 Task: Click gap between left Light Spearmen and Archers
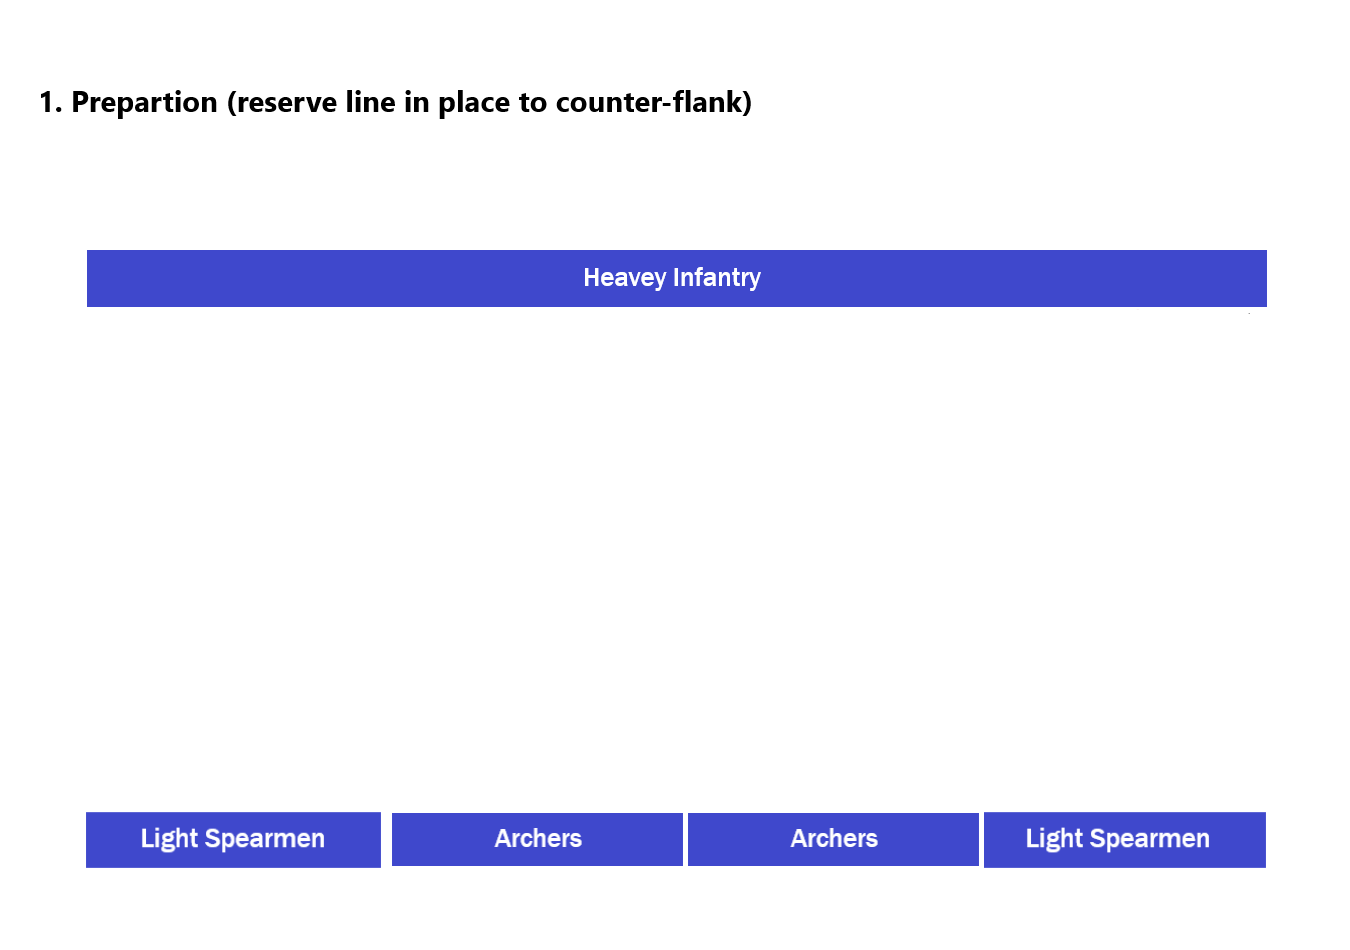[x=386, y=839]
